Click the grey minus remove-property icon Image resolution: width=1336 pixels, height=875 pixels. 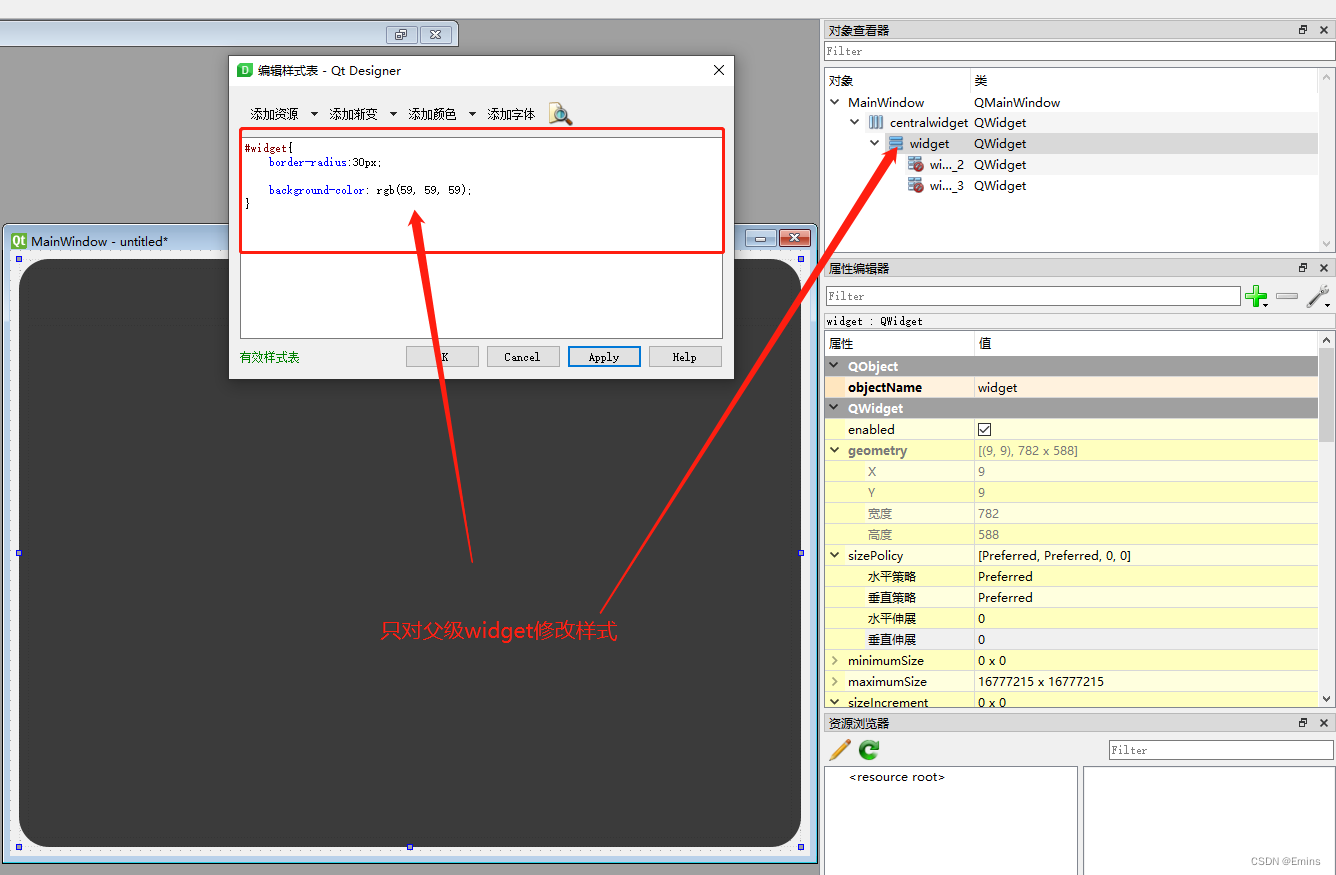tap(1287, 296)
